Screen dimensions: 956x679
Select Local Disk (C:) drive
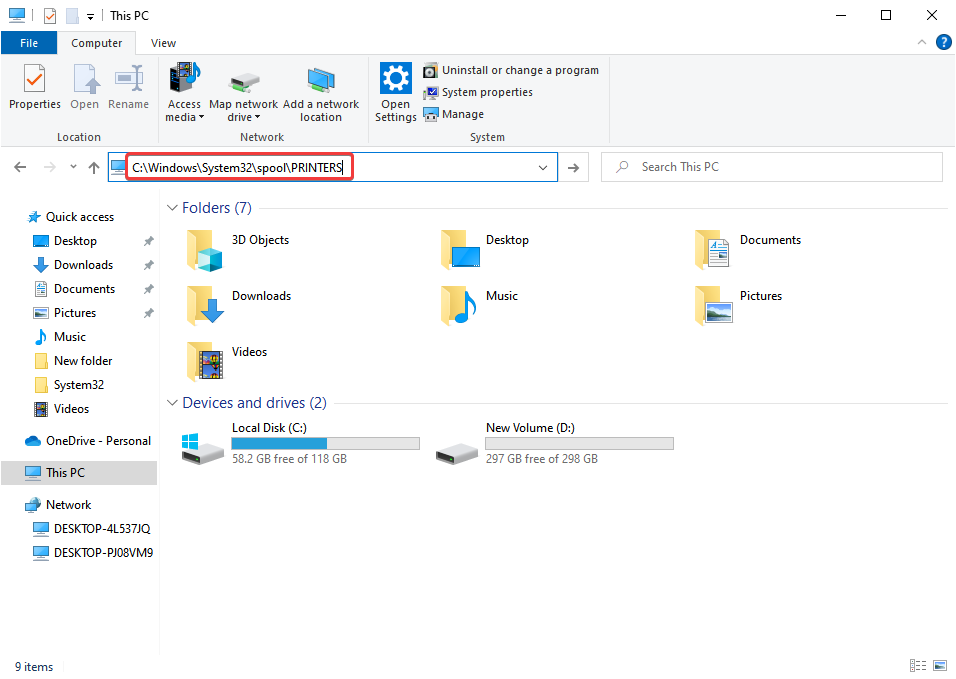tap(301, 444)
